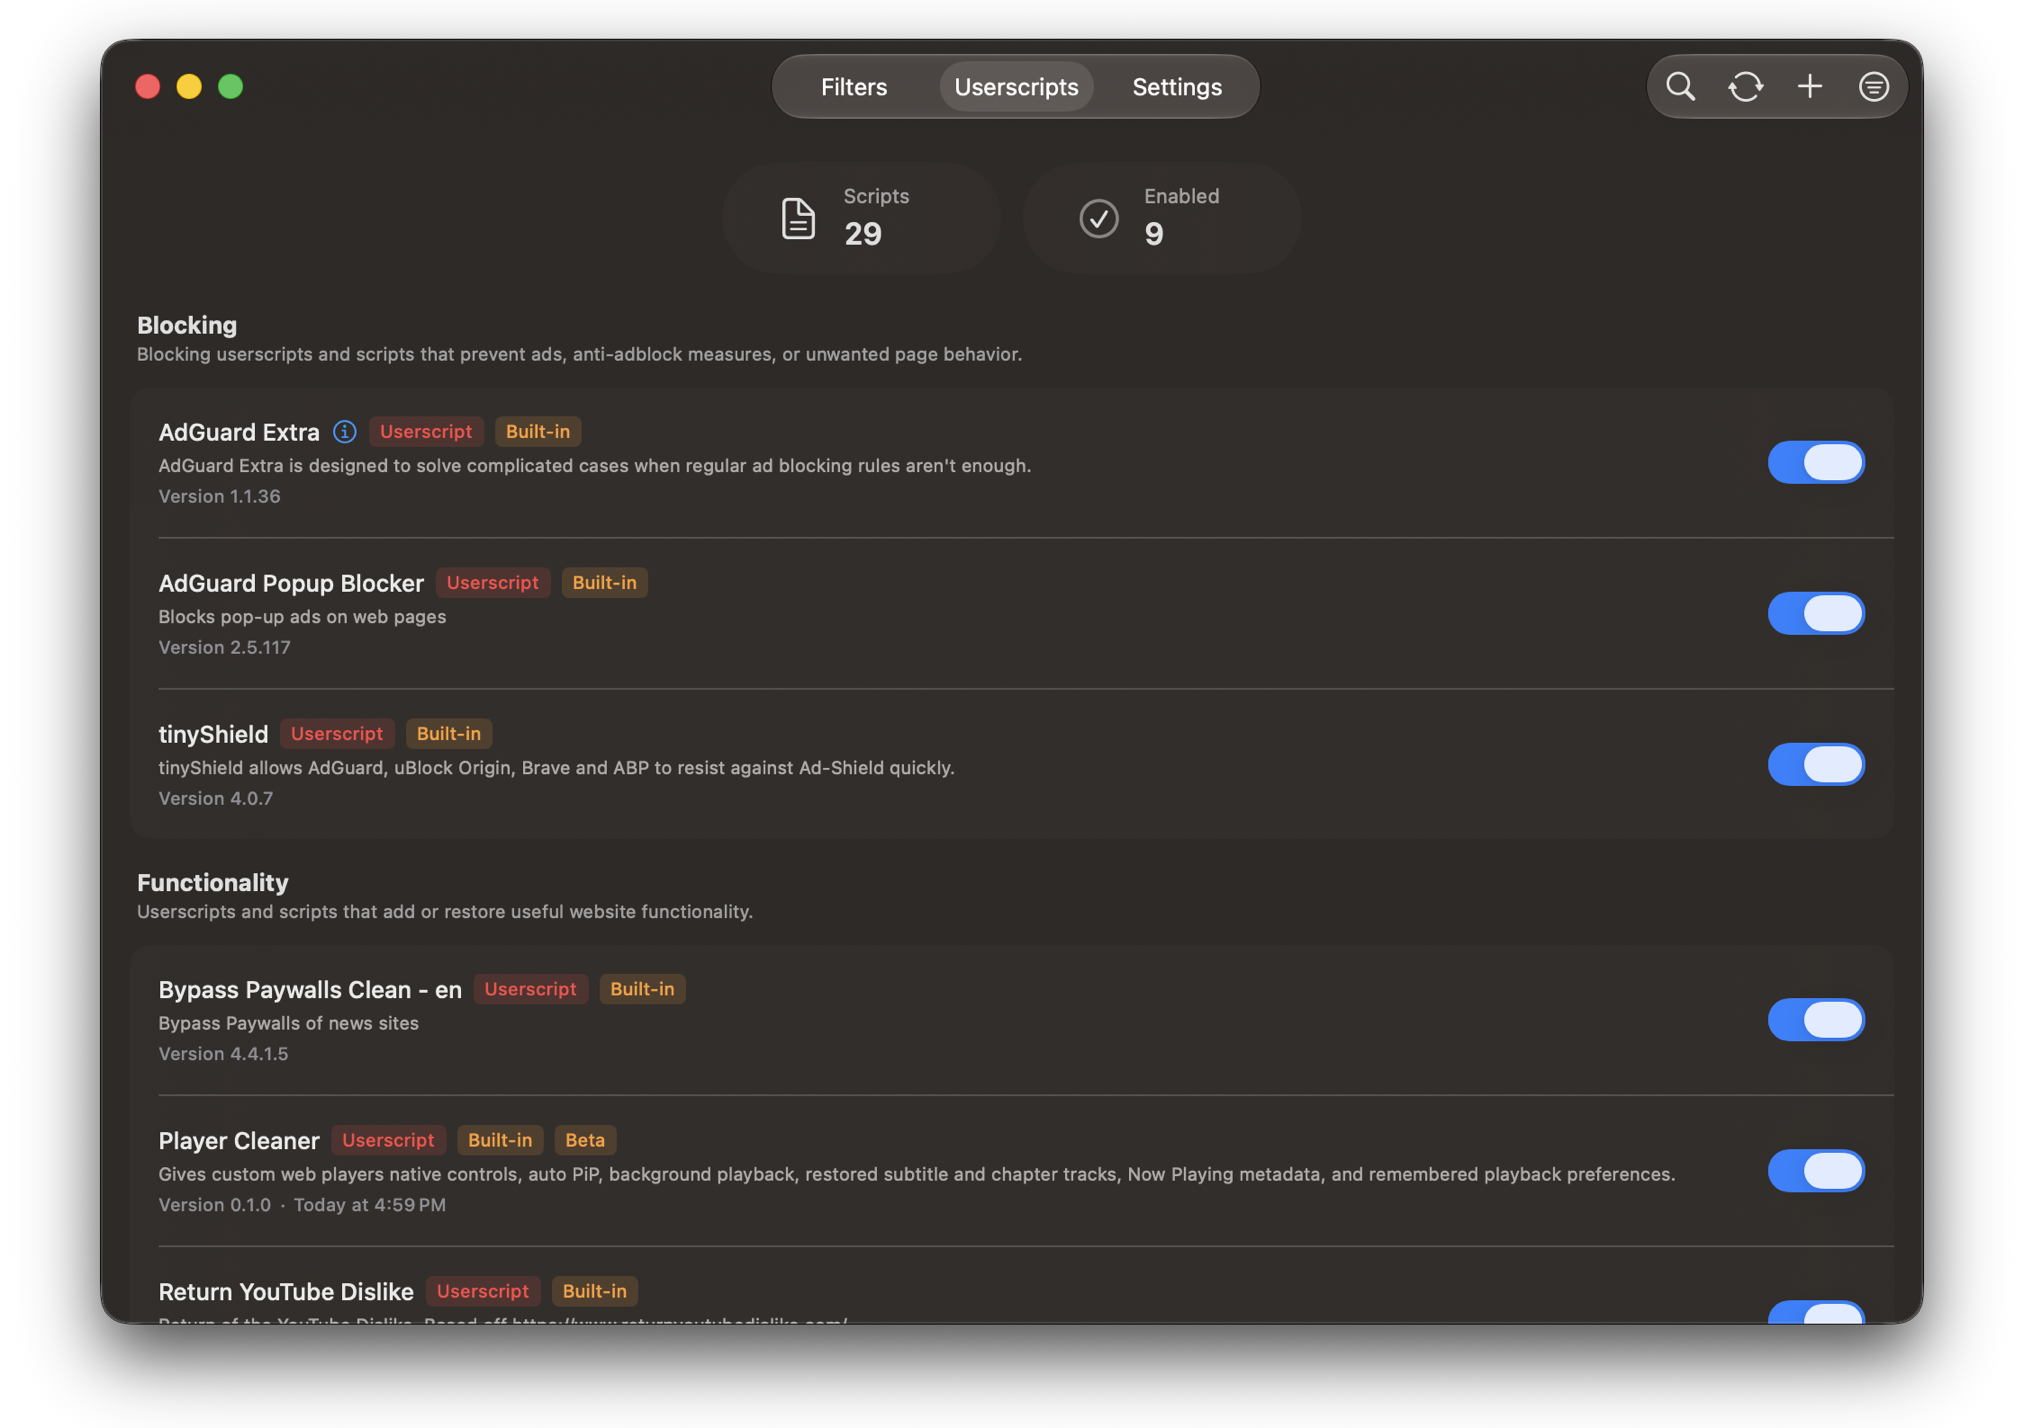The image size is (2024, 1428).
Task: Click Built-in tag on Player Cleaner
Action: (500, 1139)
